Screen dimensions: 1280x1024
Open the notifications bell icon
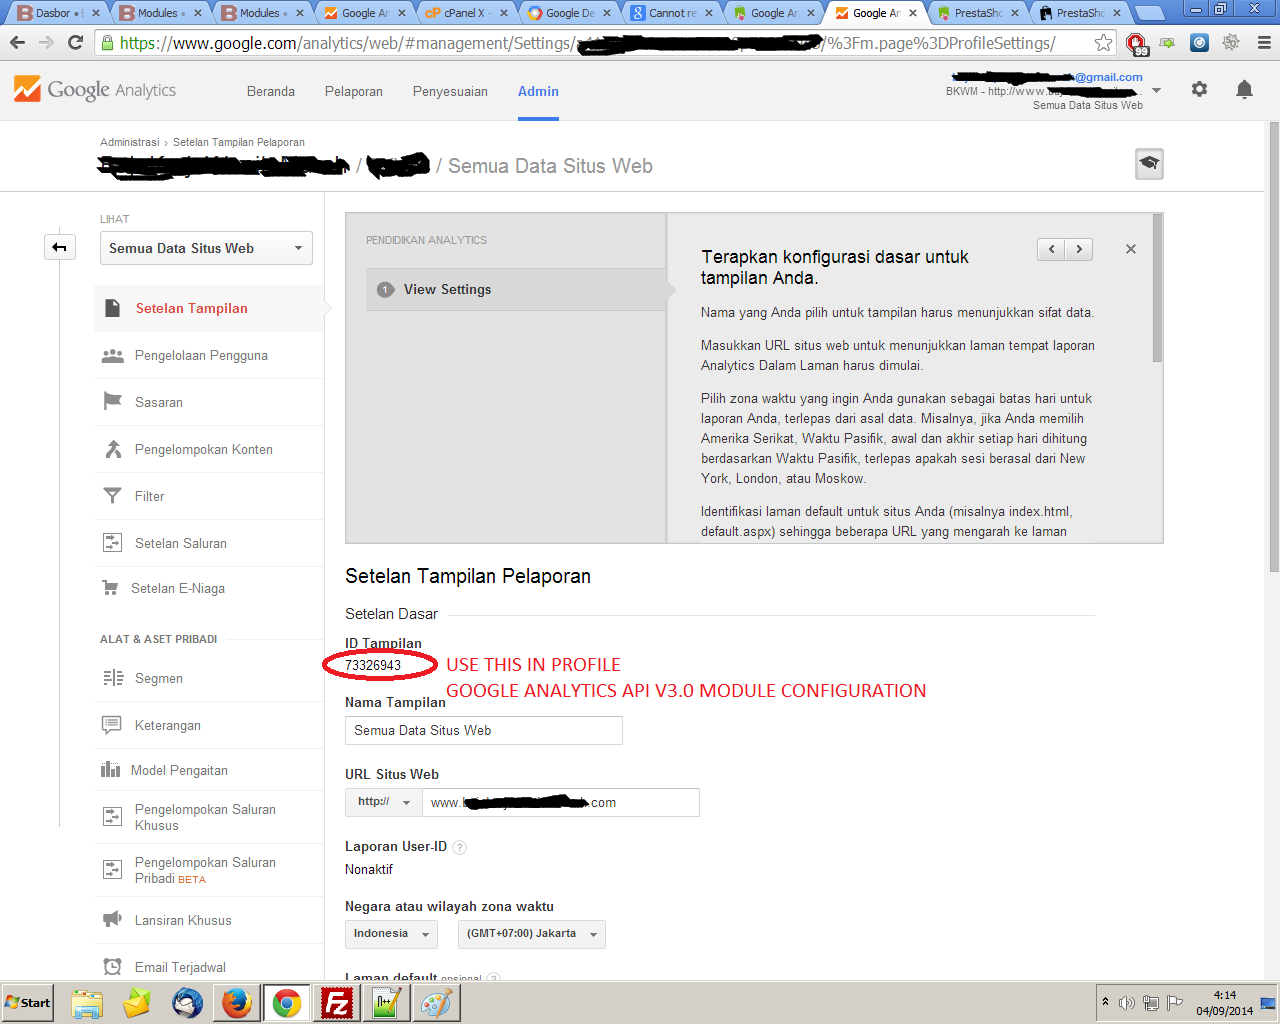click(x=1244, y=90)
